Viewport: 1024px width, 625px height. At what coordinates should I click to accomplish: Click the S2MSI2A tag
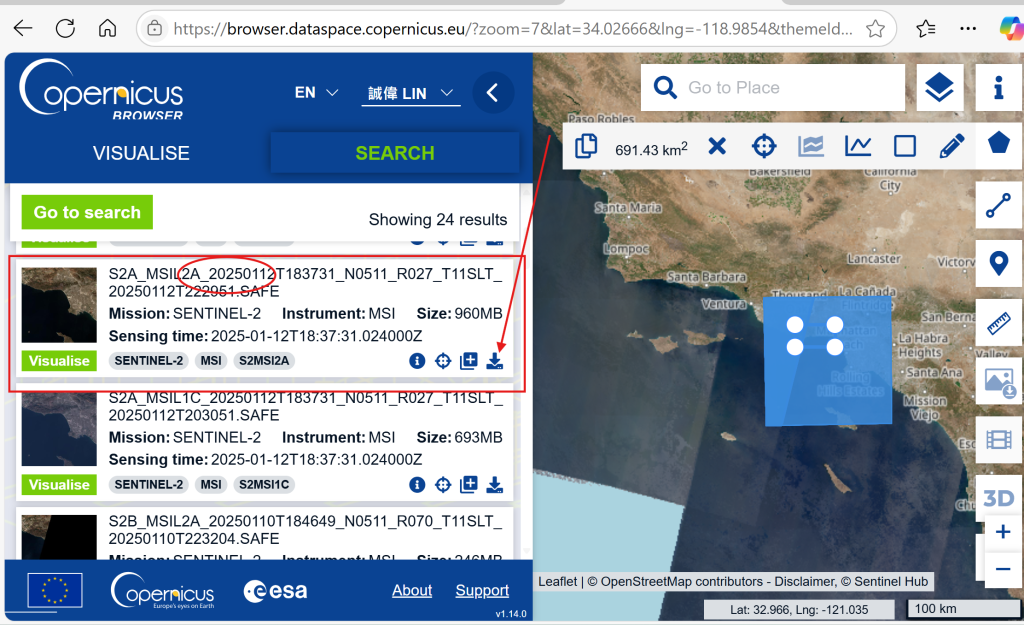pyautogui.click(x=264, y=361)
